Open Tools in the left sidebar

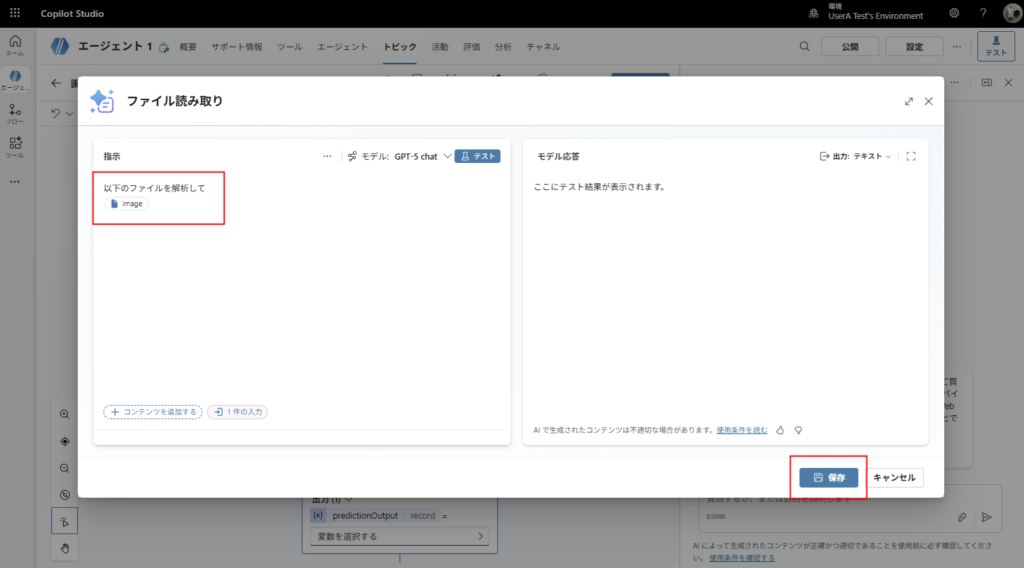[x=15, y=147]
